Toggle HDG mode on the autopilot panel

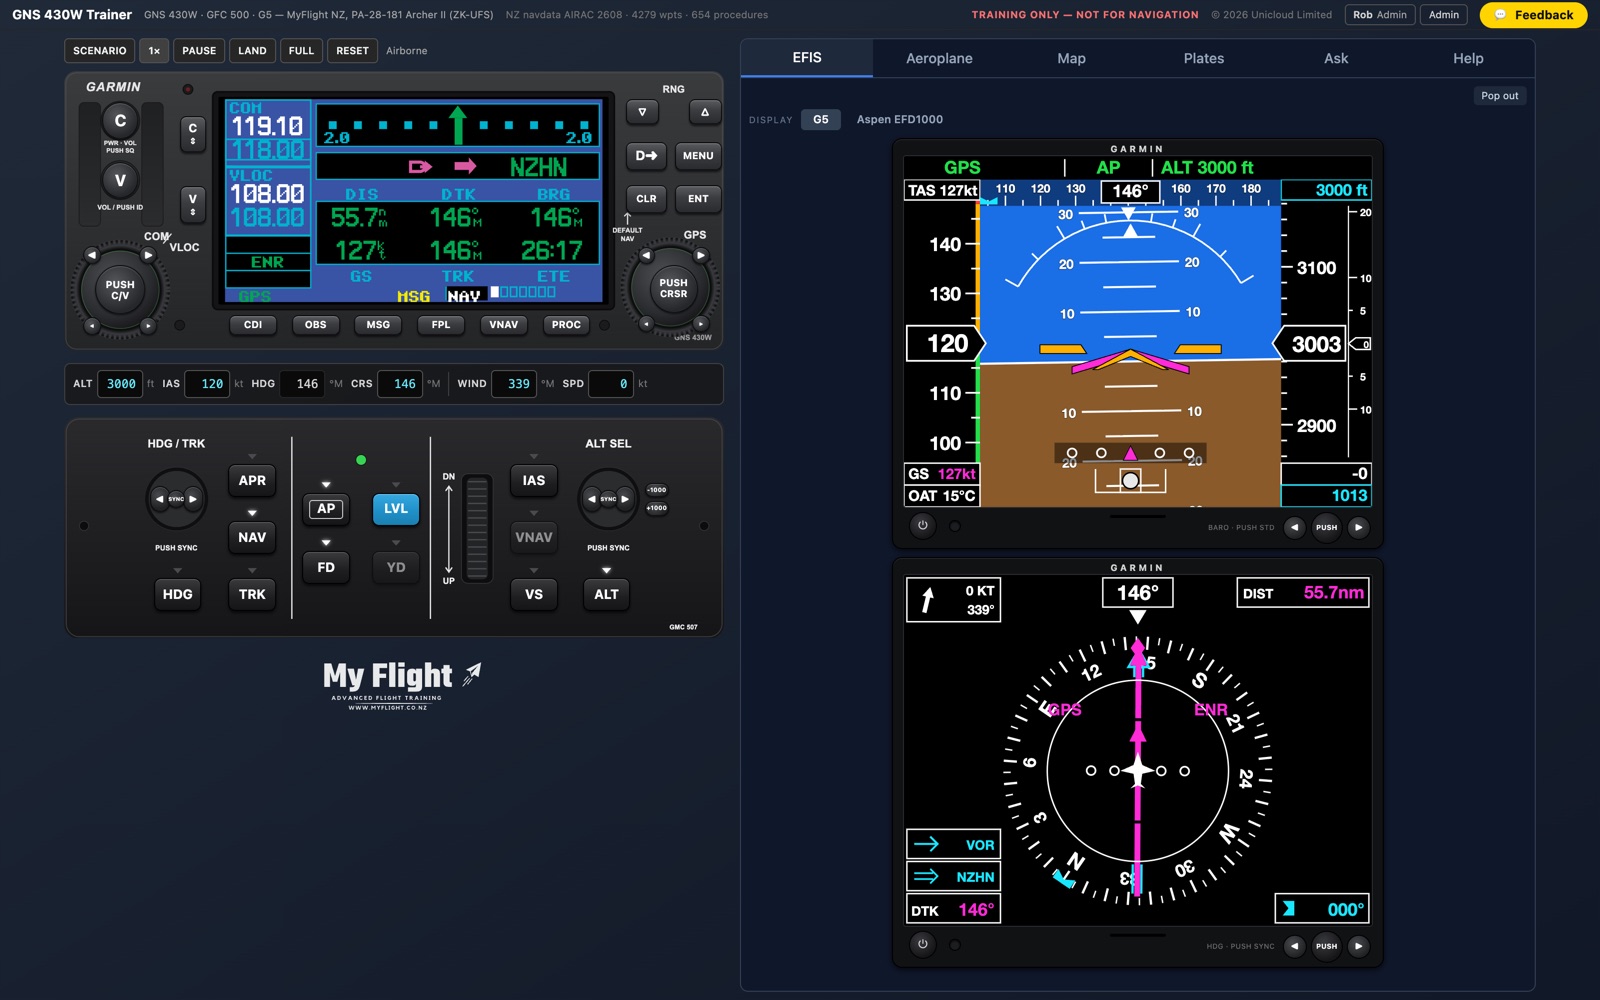177,594
